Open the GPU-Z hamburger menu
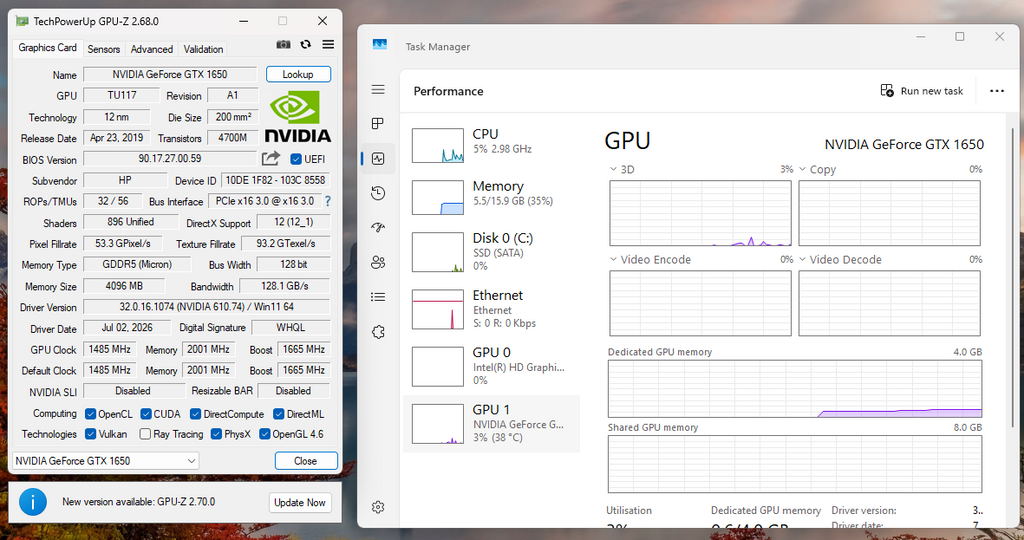 click(328, 44)
